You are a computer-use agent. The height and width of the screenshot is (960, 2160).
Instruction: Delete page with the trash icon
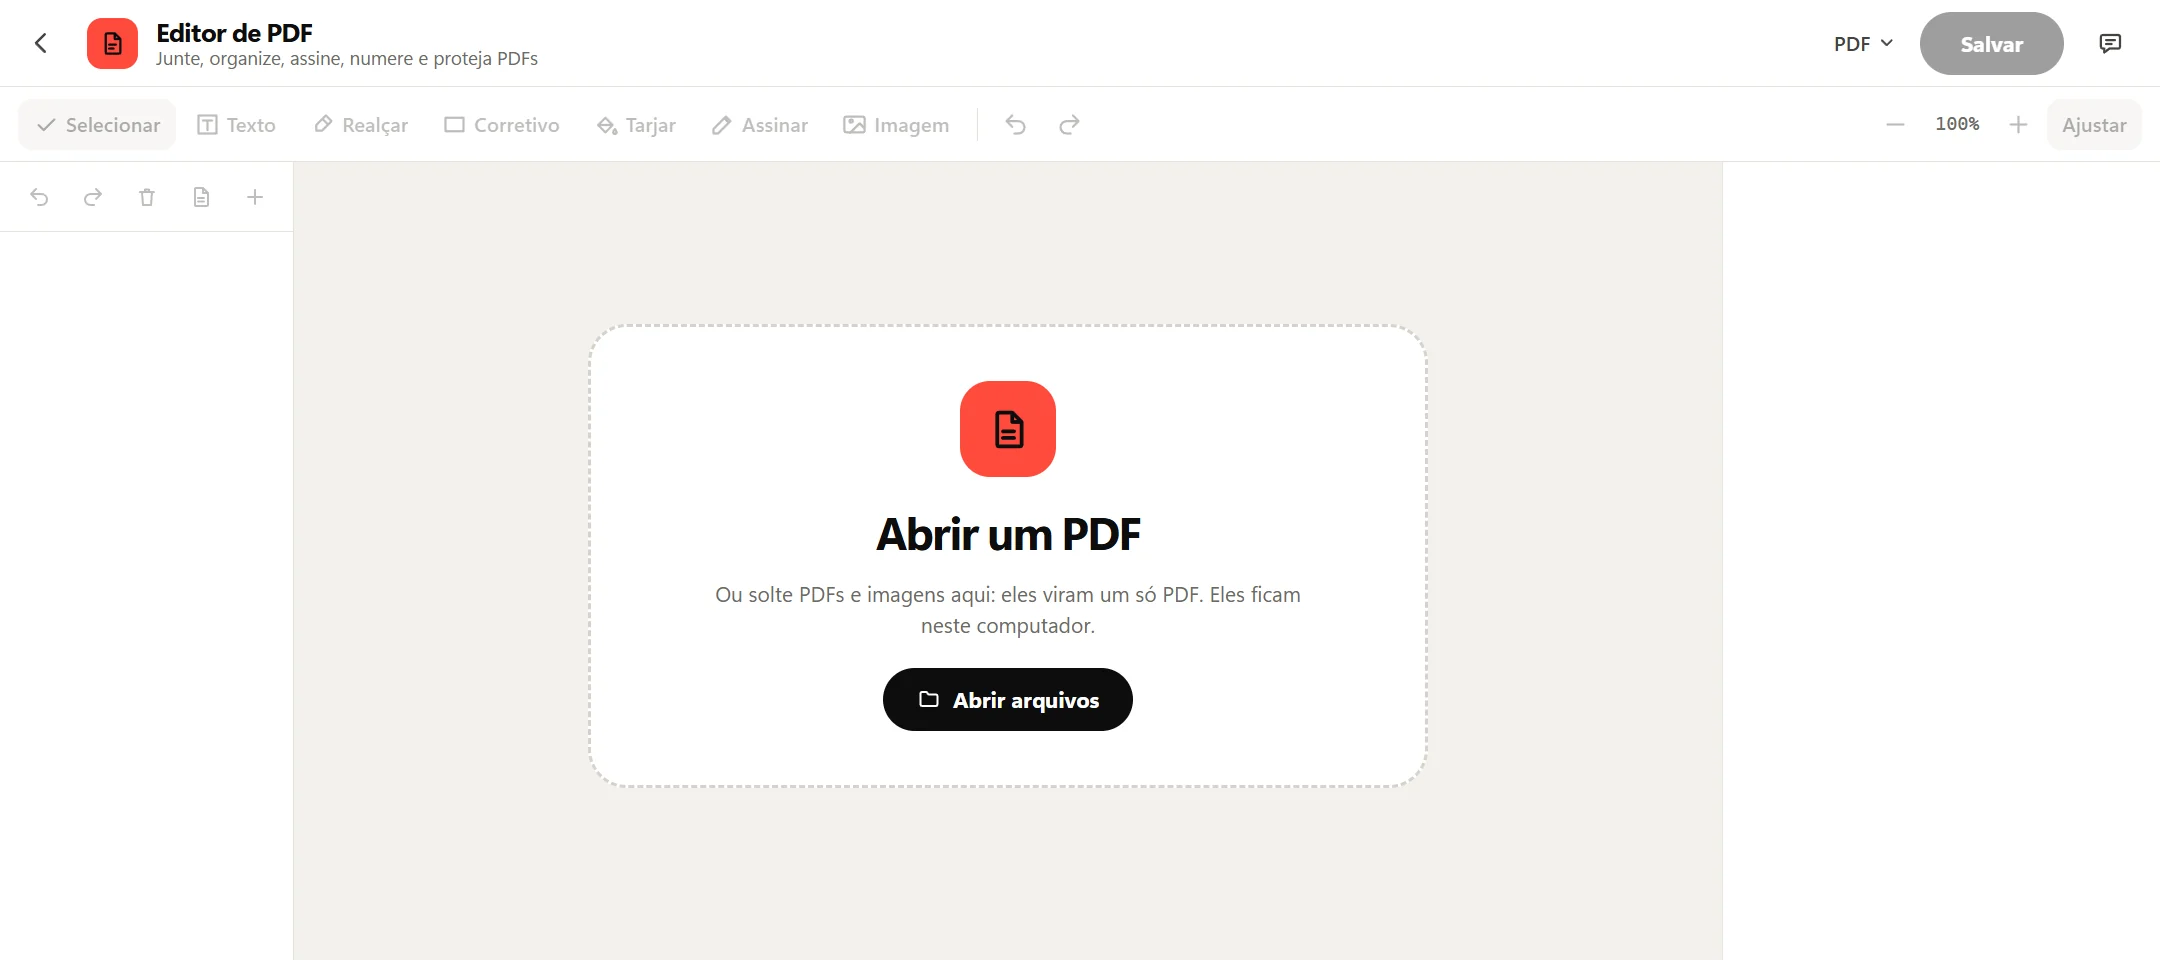147,197
